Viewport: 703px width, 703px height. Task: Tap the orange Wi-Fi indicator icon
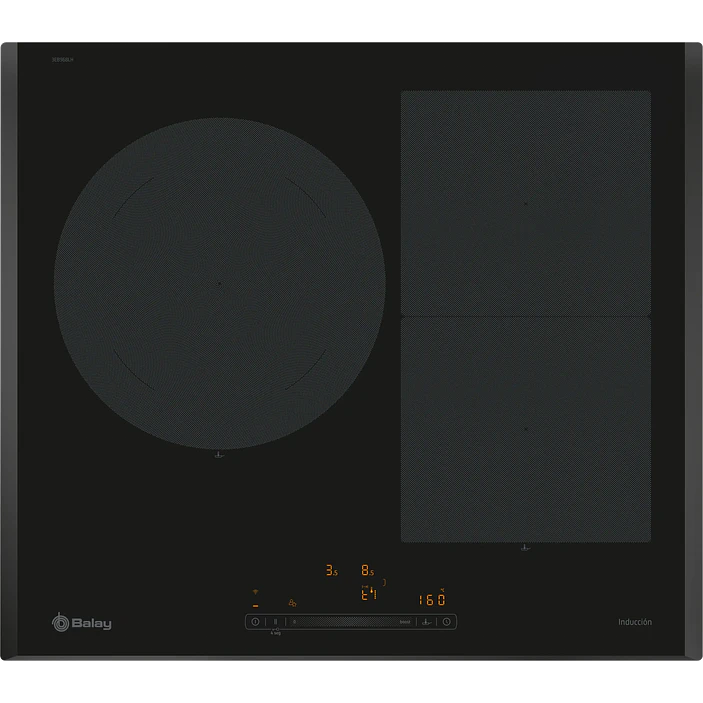click(255, 592)
